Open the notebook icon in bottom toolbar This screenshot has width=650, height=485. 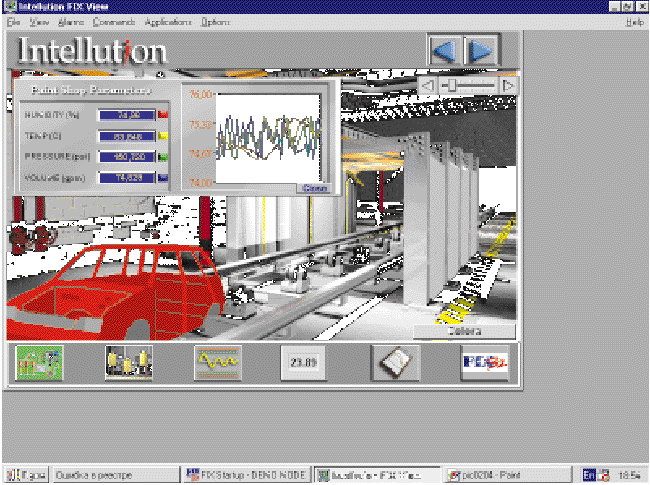[395, 363]
